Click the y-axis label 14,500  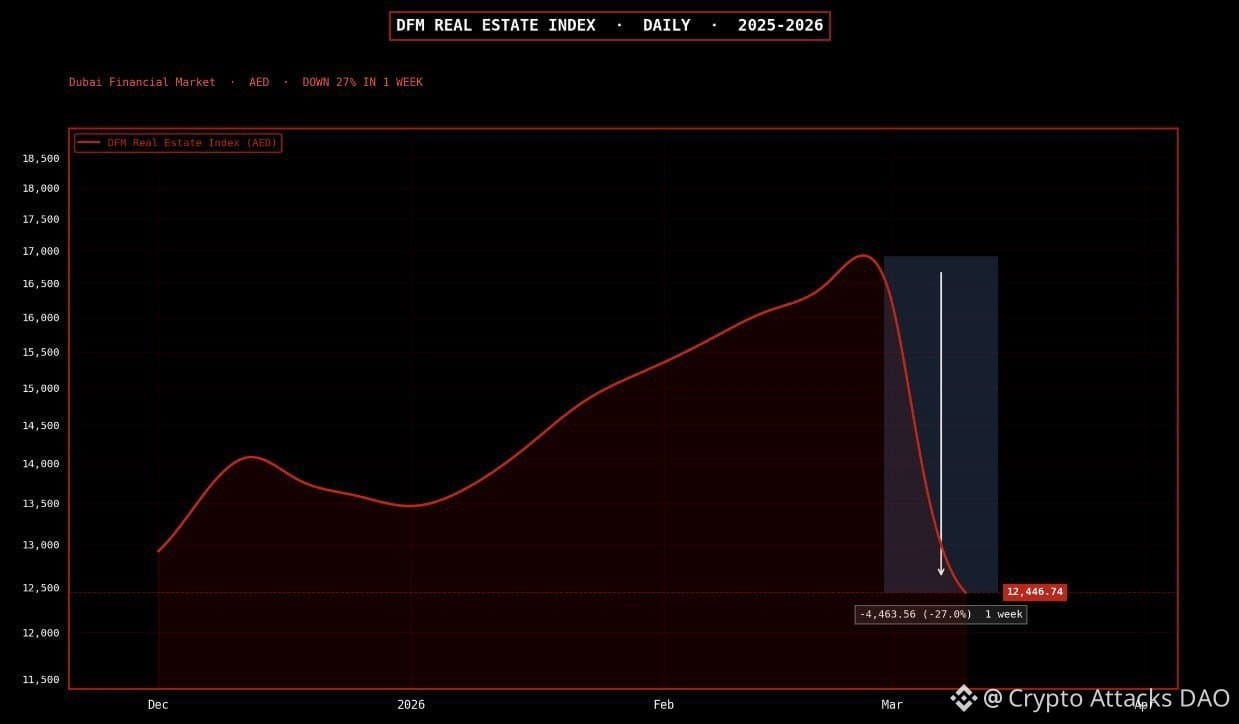tap(41, 425)
